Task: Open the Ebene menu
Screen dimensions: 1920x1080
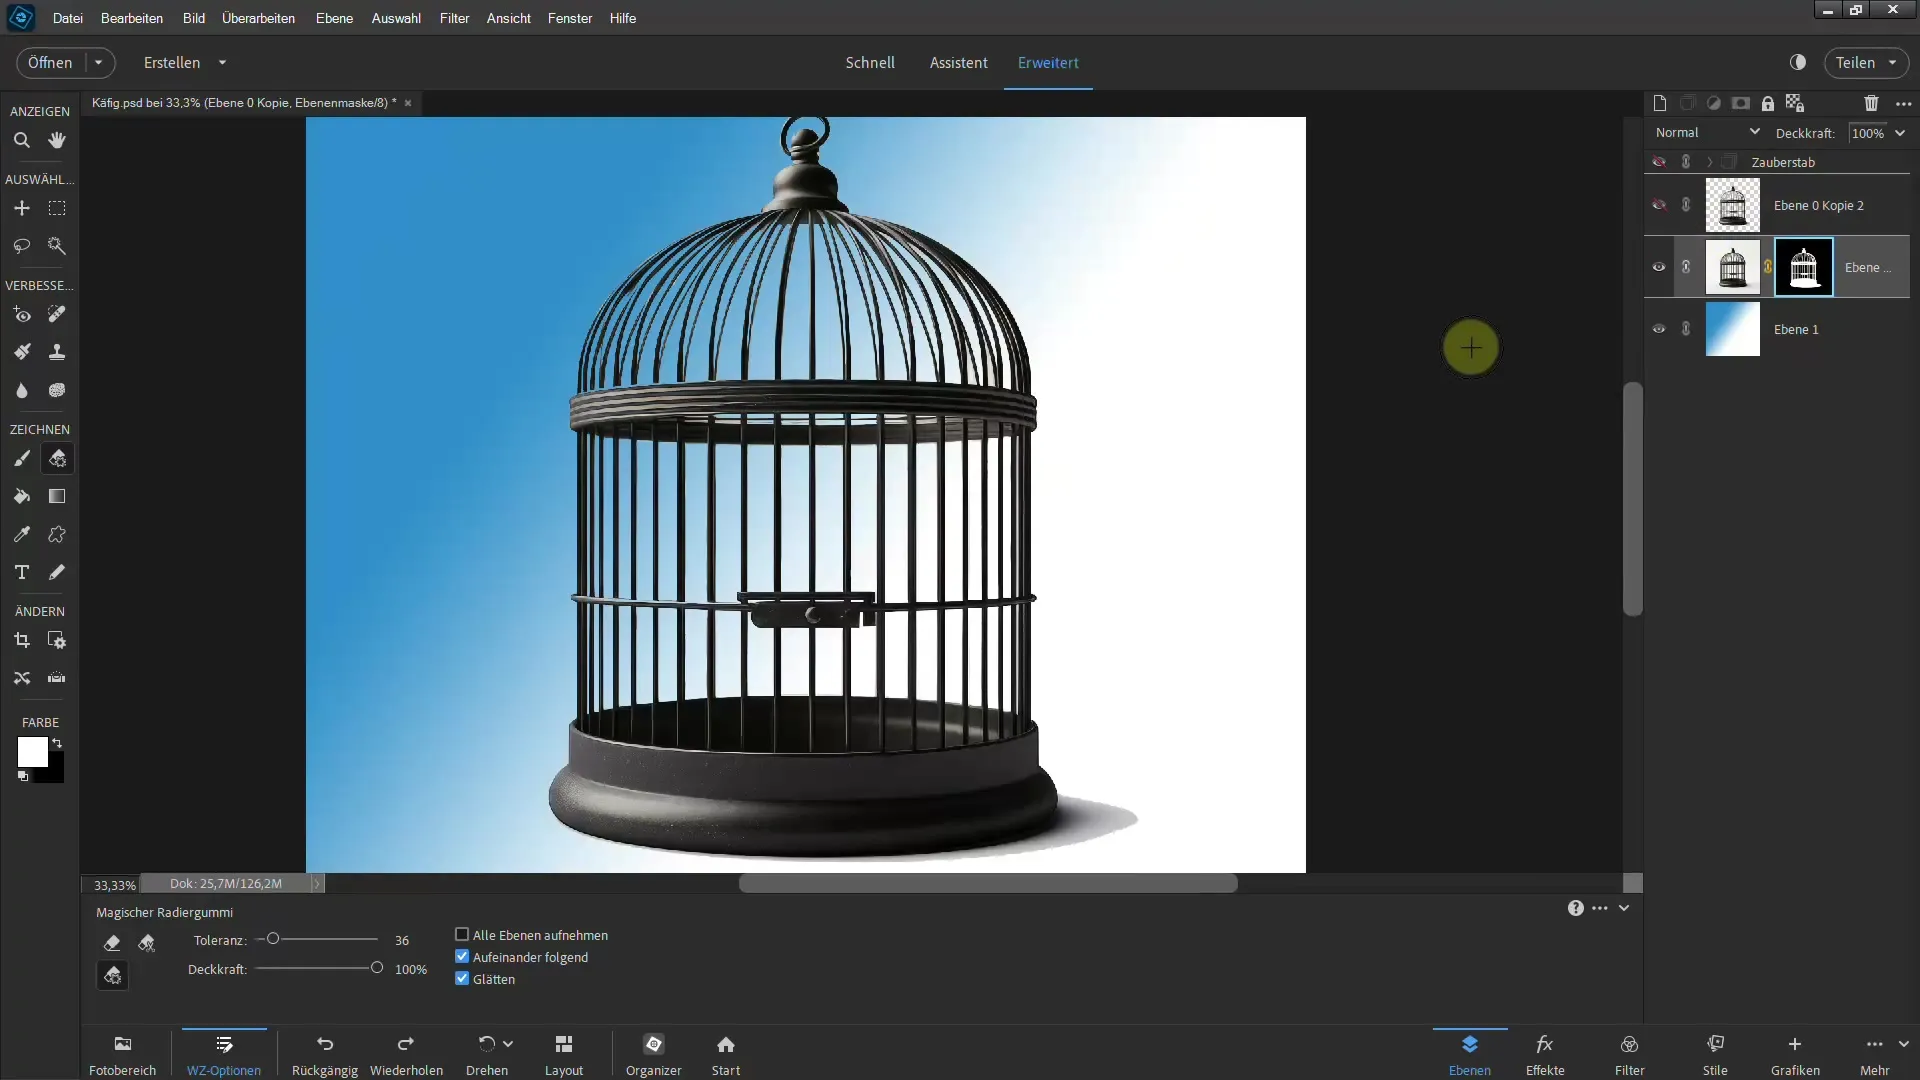Action: pyautogui.click(x=334, y=18)
